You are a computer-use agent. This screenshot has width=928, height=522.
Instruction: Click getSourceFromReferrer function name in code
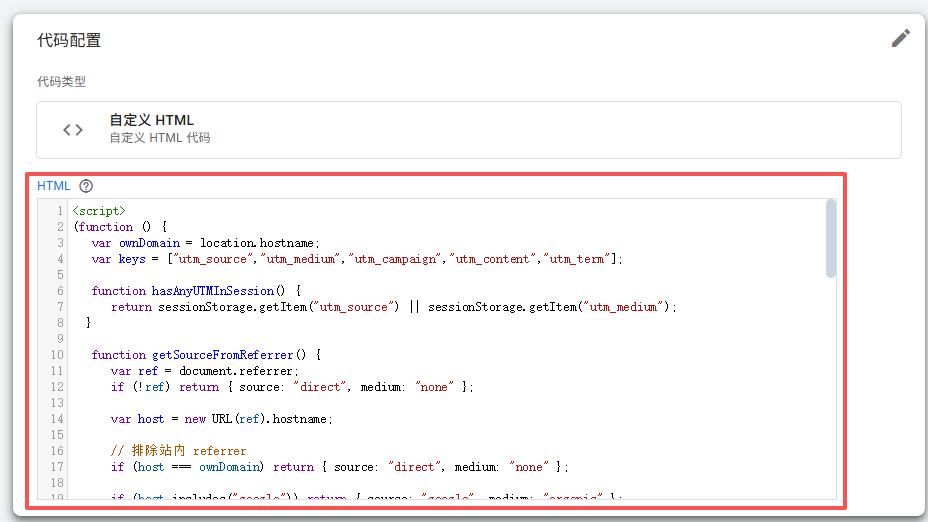(x=223, y=355)
